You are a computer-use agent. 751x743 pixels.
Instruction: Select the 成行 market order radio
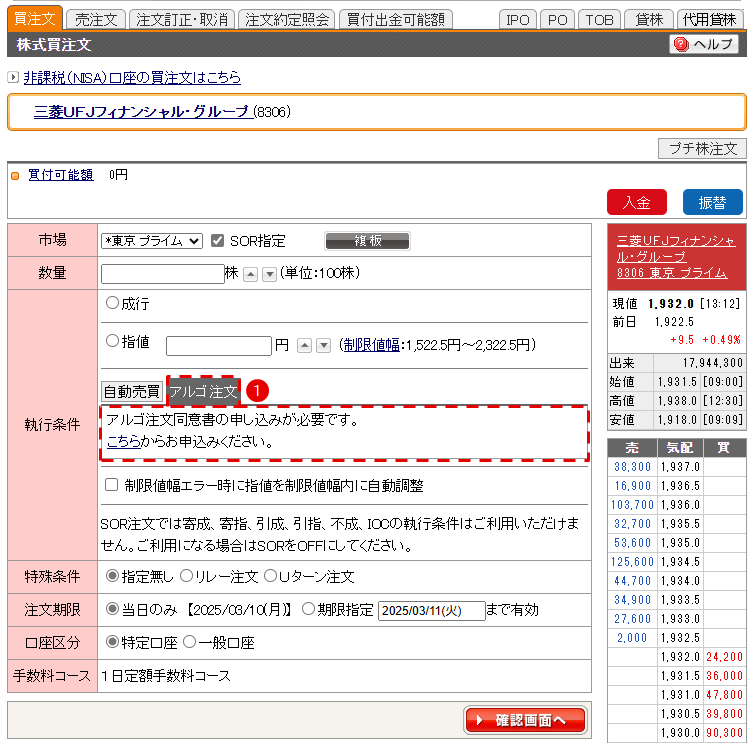pyautogui.click(x=112, y=303)
